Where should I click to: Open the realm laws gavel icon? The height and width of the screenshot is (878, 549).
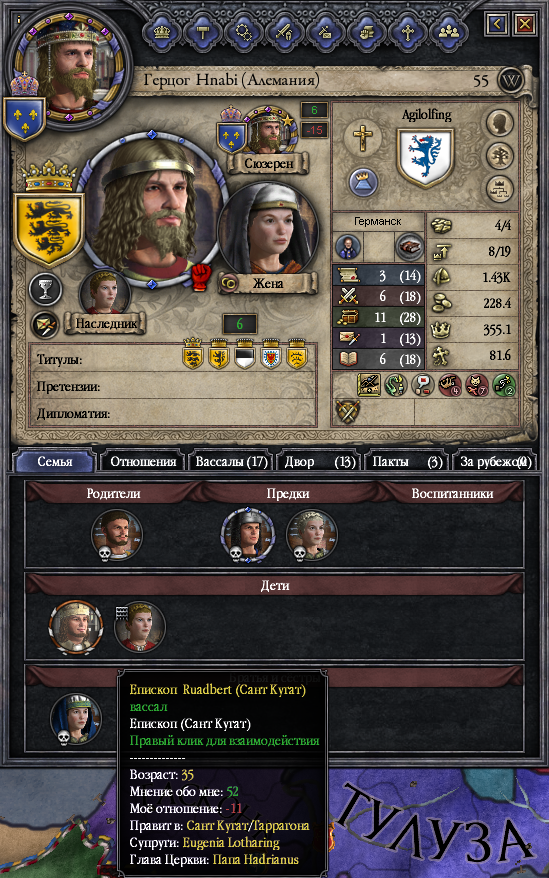click(x=202, y=30)
